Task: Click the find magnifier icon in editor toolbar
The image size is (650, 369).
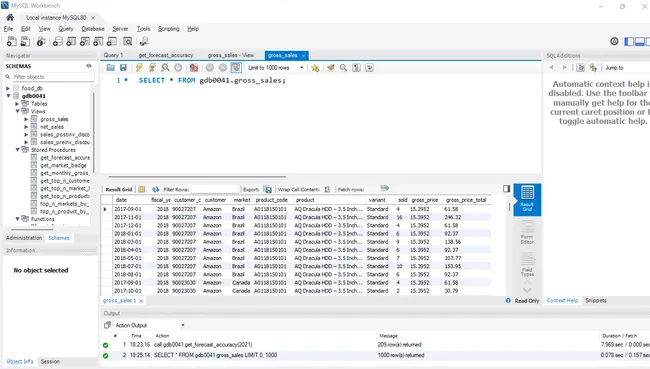Action: coord(343,68)
